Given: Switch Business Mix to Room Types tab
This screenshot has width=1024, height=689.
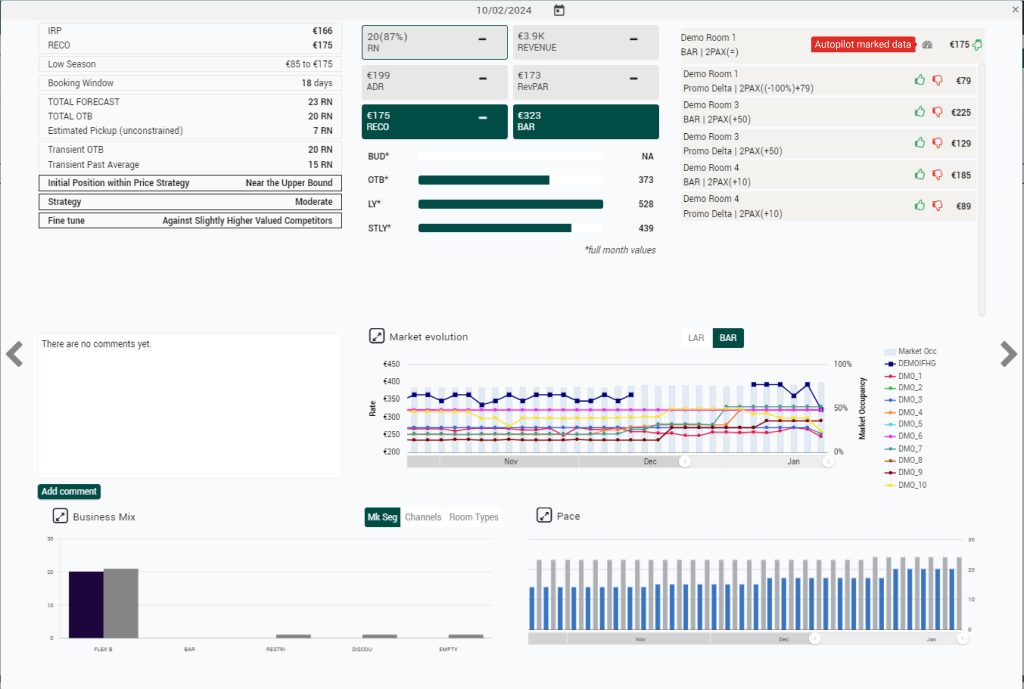Looking at the screenshot, I should click(473, 517).
